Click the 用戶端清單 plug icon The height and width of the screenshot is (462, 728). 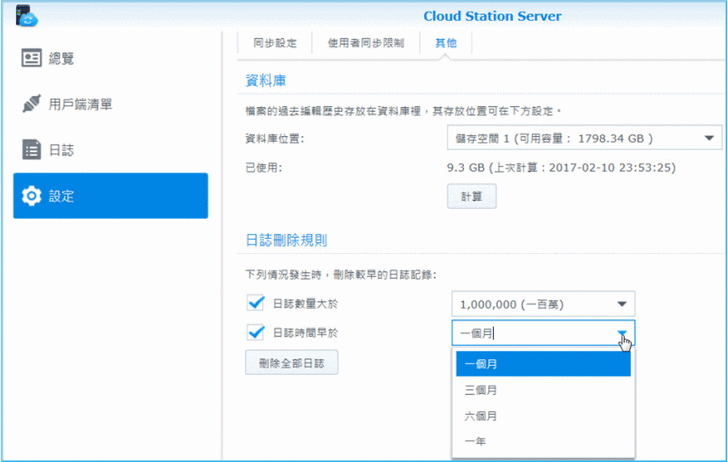[x=32, y=104]
